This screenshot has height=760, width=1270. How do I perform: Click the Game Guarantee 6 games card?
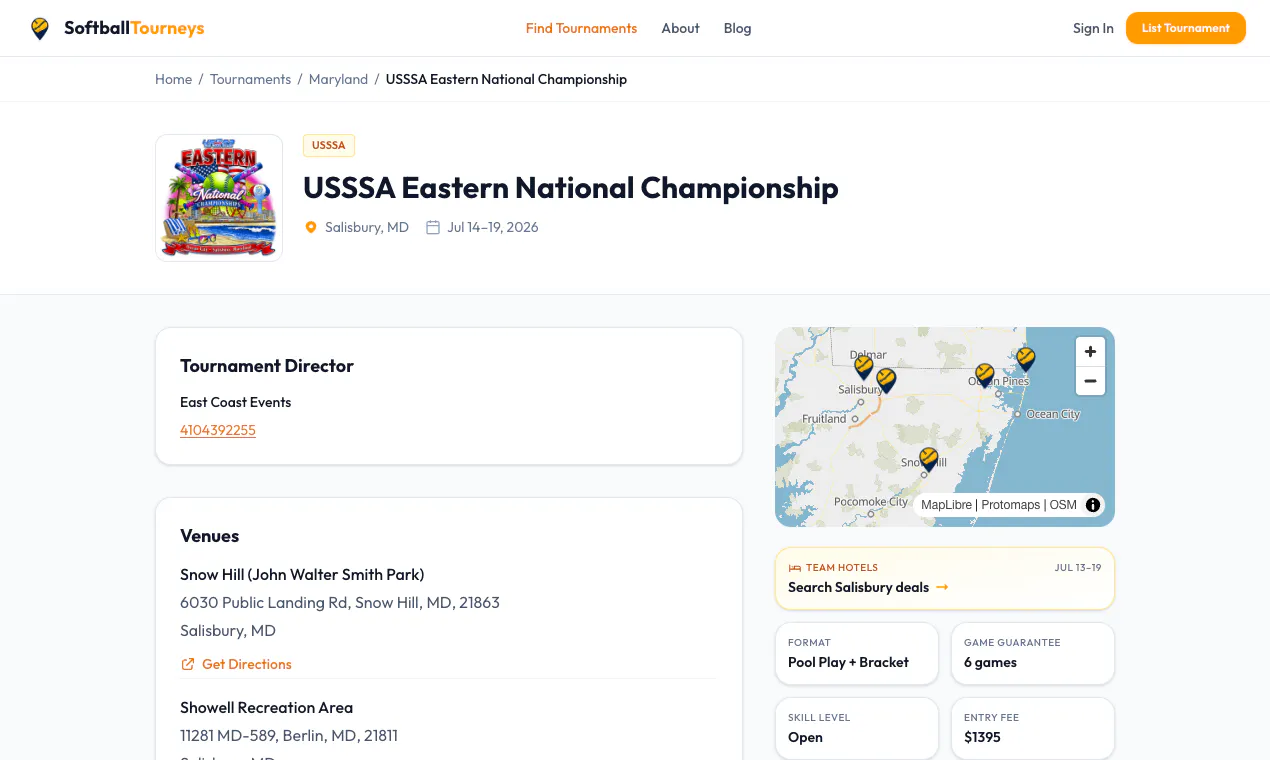coord(1033,654)
